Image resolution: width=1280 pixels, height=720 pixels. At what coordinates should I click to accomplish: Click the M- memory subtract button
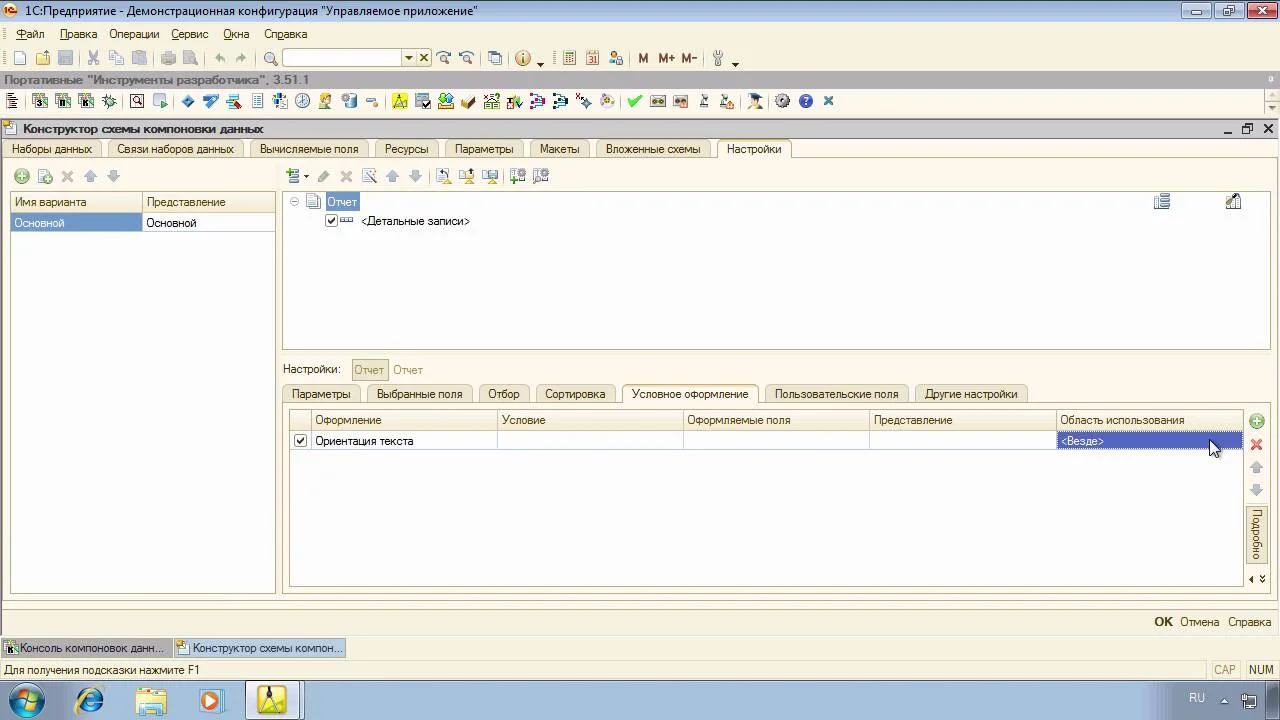[x=689, y=59]
